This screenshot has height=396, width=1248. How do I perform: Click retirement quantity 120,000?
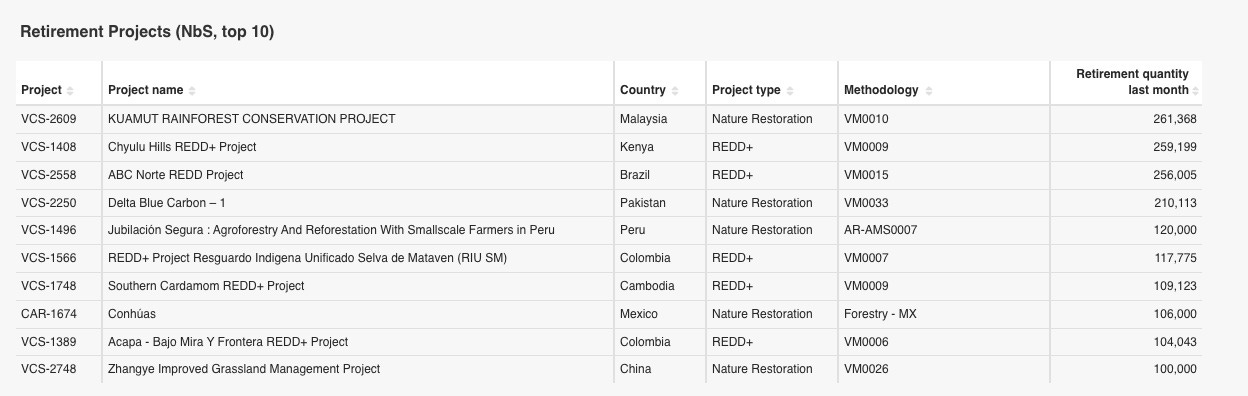[x=1174, y=230]
